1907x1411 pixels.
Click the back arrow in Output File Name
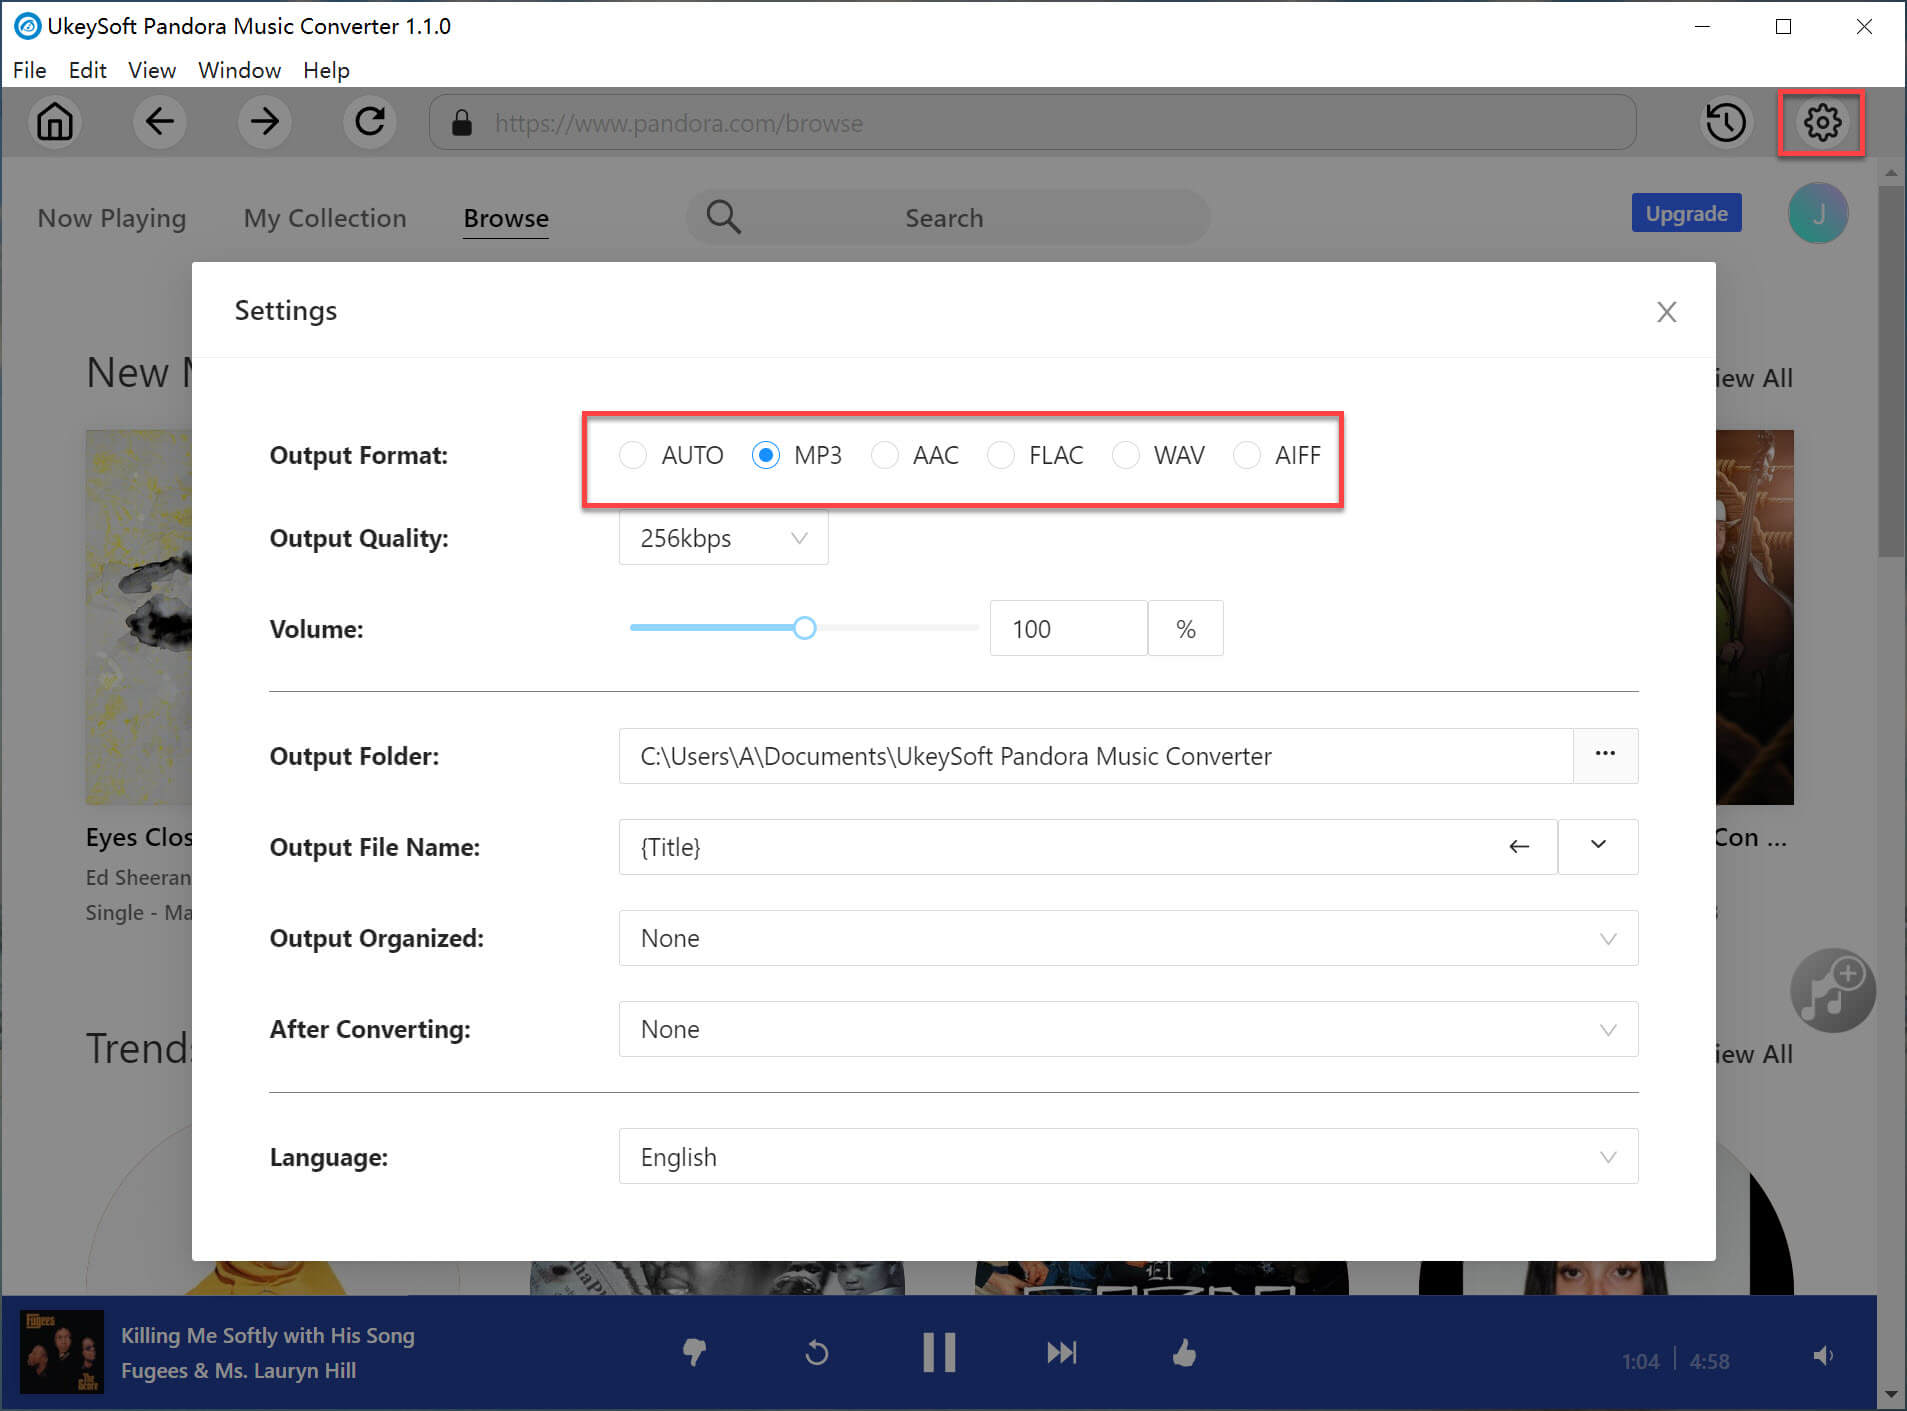(x=1519, y=847)
